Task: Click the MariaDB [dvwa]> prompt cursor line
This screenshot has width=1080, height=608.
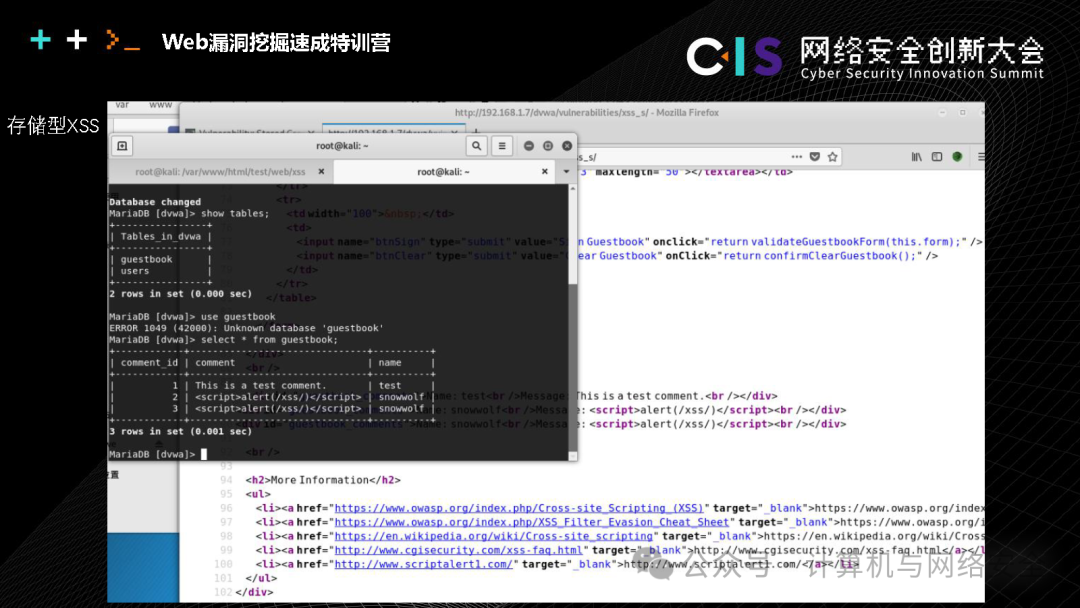Action: click(158, 454)
